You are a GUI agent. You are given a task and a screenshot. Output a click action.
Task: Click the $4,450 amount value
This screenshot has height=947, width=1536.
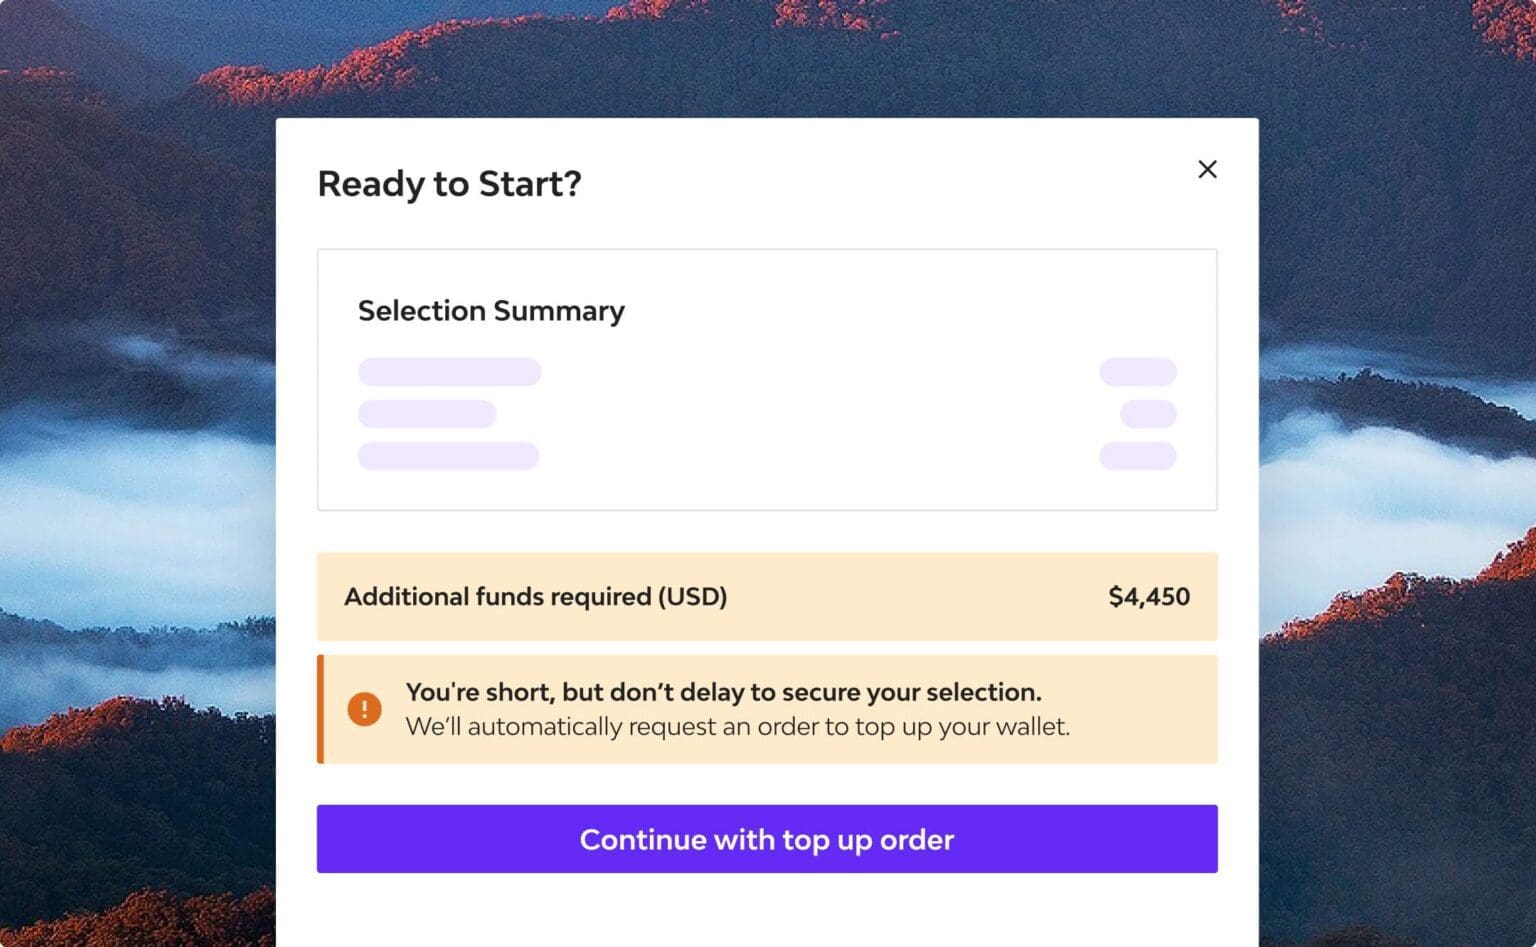1149,596
